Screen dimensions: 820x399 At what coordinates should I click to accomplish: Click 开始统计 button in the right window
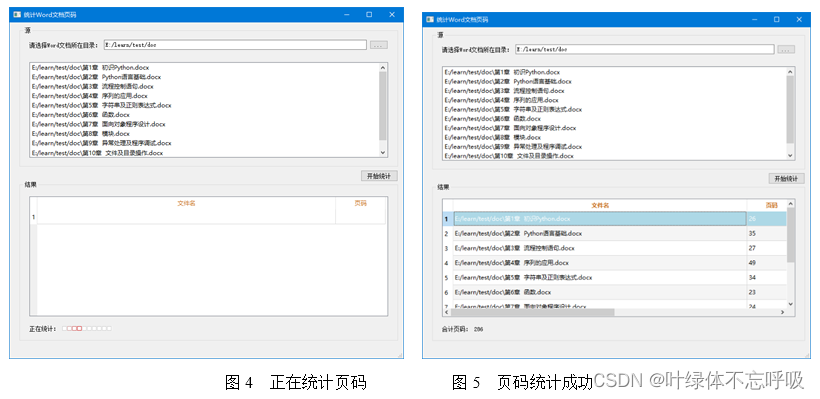[x=787, y=178]
